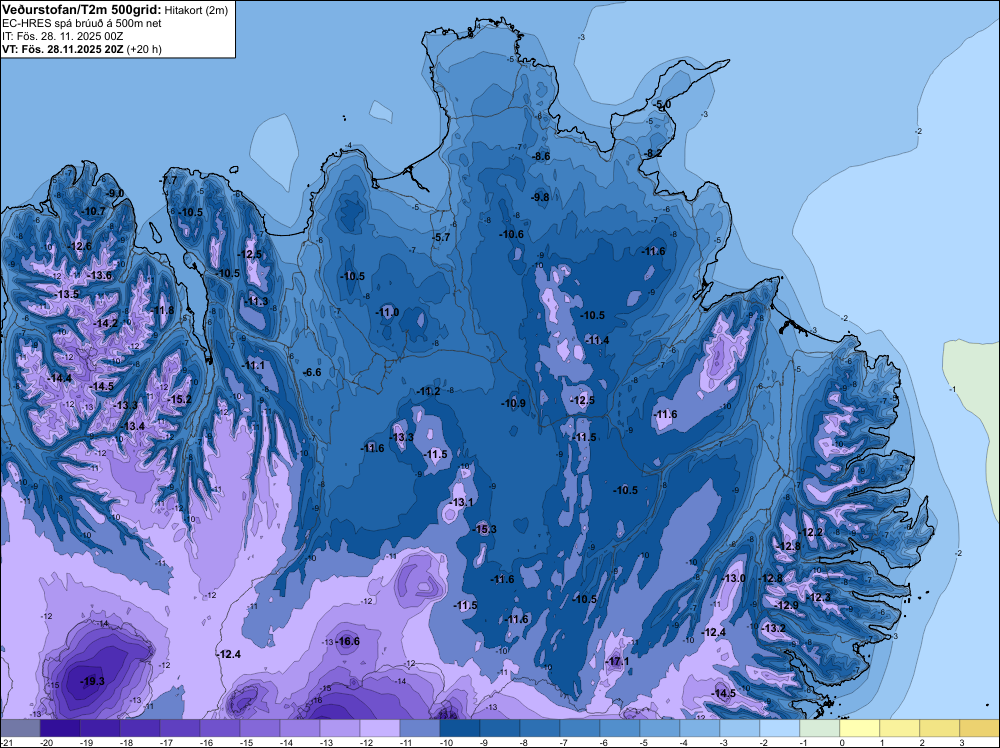Viewport: 1000px width, 748px height.
Task: Click the -1 pale green legend swatch
Action: coord(820,728)
